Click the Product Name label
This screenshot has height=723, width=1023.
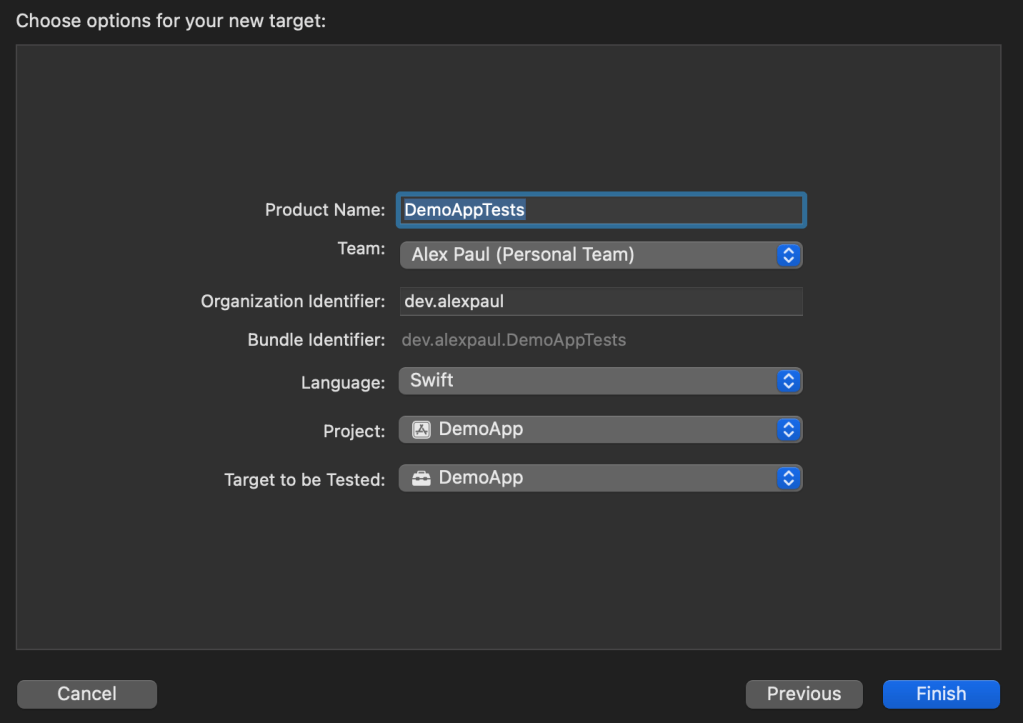click(x=324, y=210)
